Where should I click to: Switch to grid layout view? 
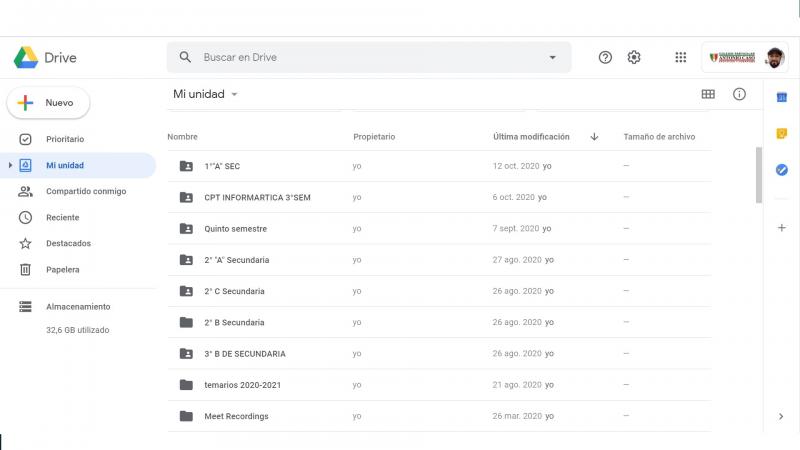[708, 94]
